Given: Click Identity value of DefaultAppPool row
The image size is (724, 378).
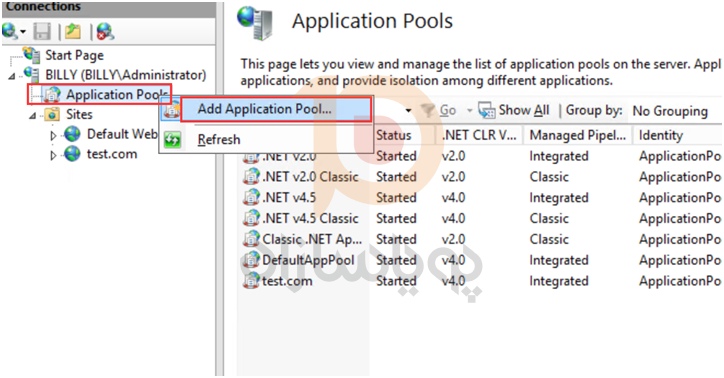Looking at the screenshot, I should 680,260.
